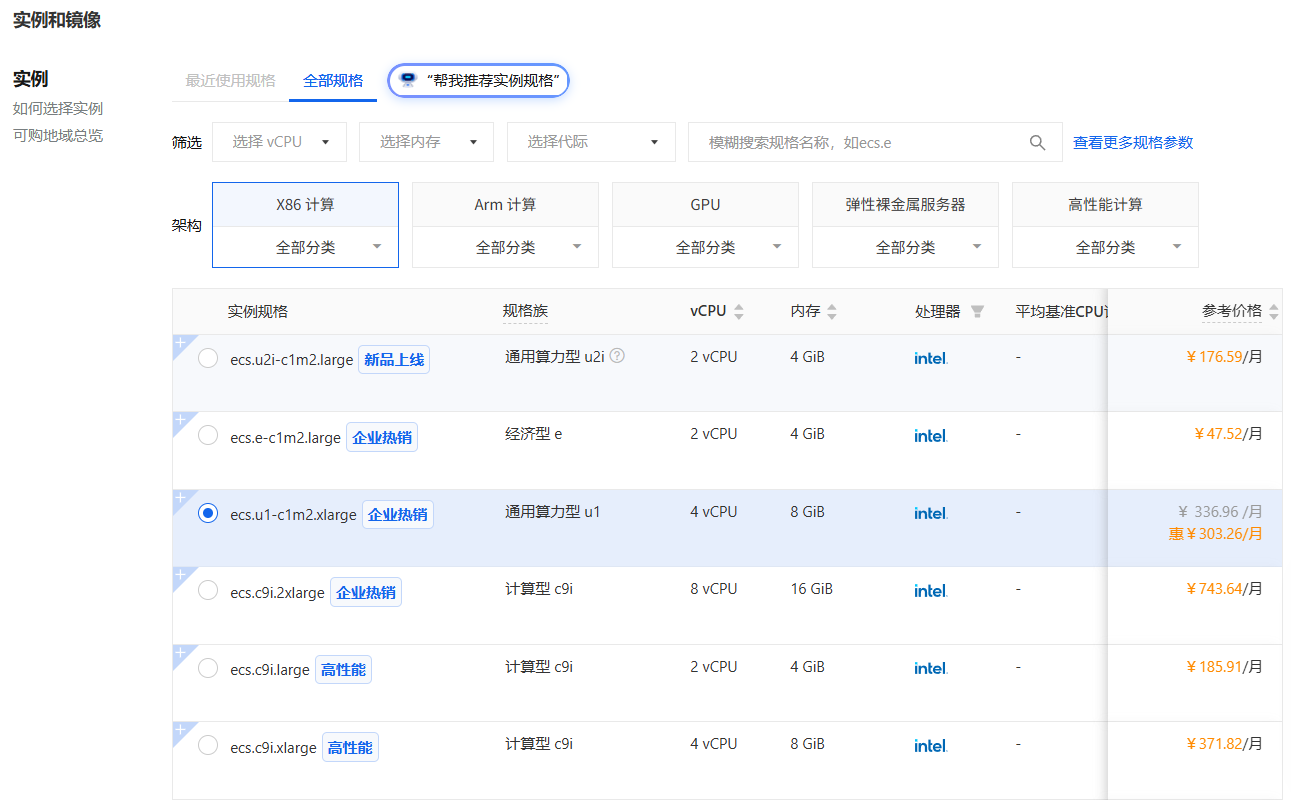Click help icon next to 通用算力型 u2i
Viewport: 1291px width, 800px height.
[617, 355]
